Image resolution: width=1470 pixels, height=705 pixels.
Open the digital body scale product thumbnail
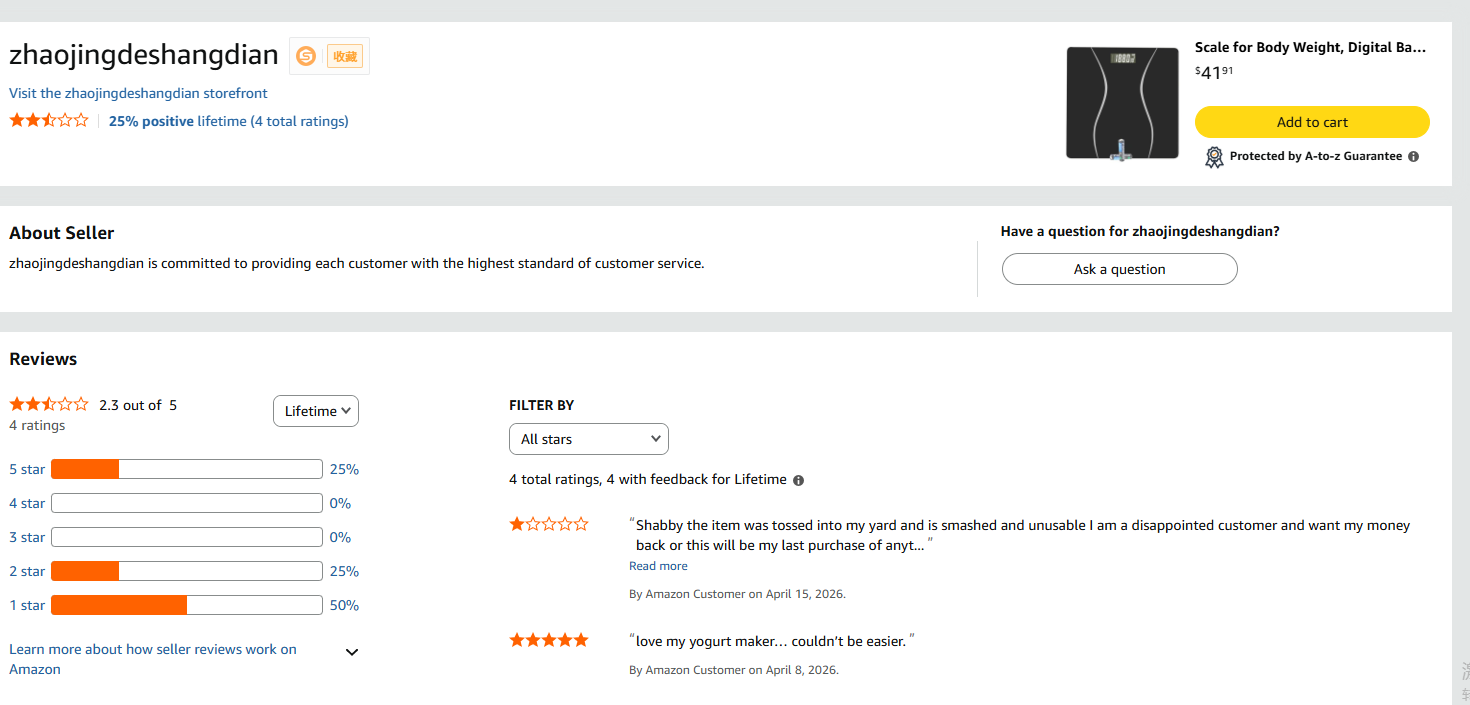1123,103
